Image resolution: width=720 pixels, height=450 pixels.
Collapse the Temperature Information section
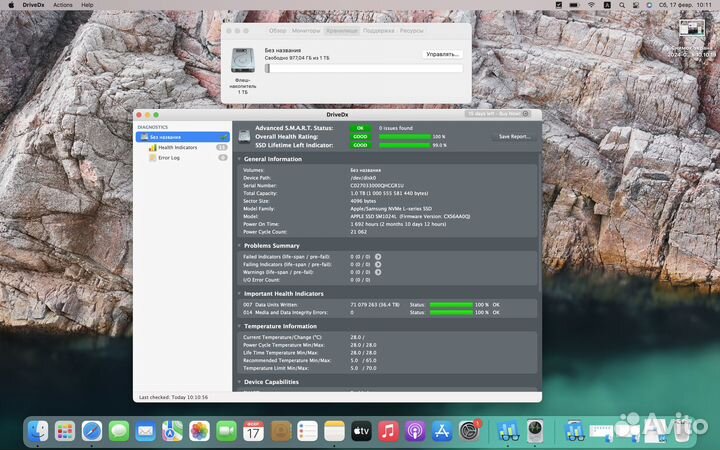(x=239, y=326)
